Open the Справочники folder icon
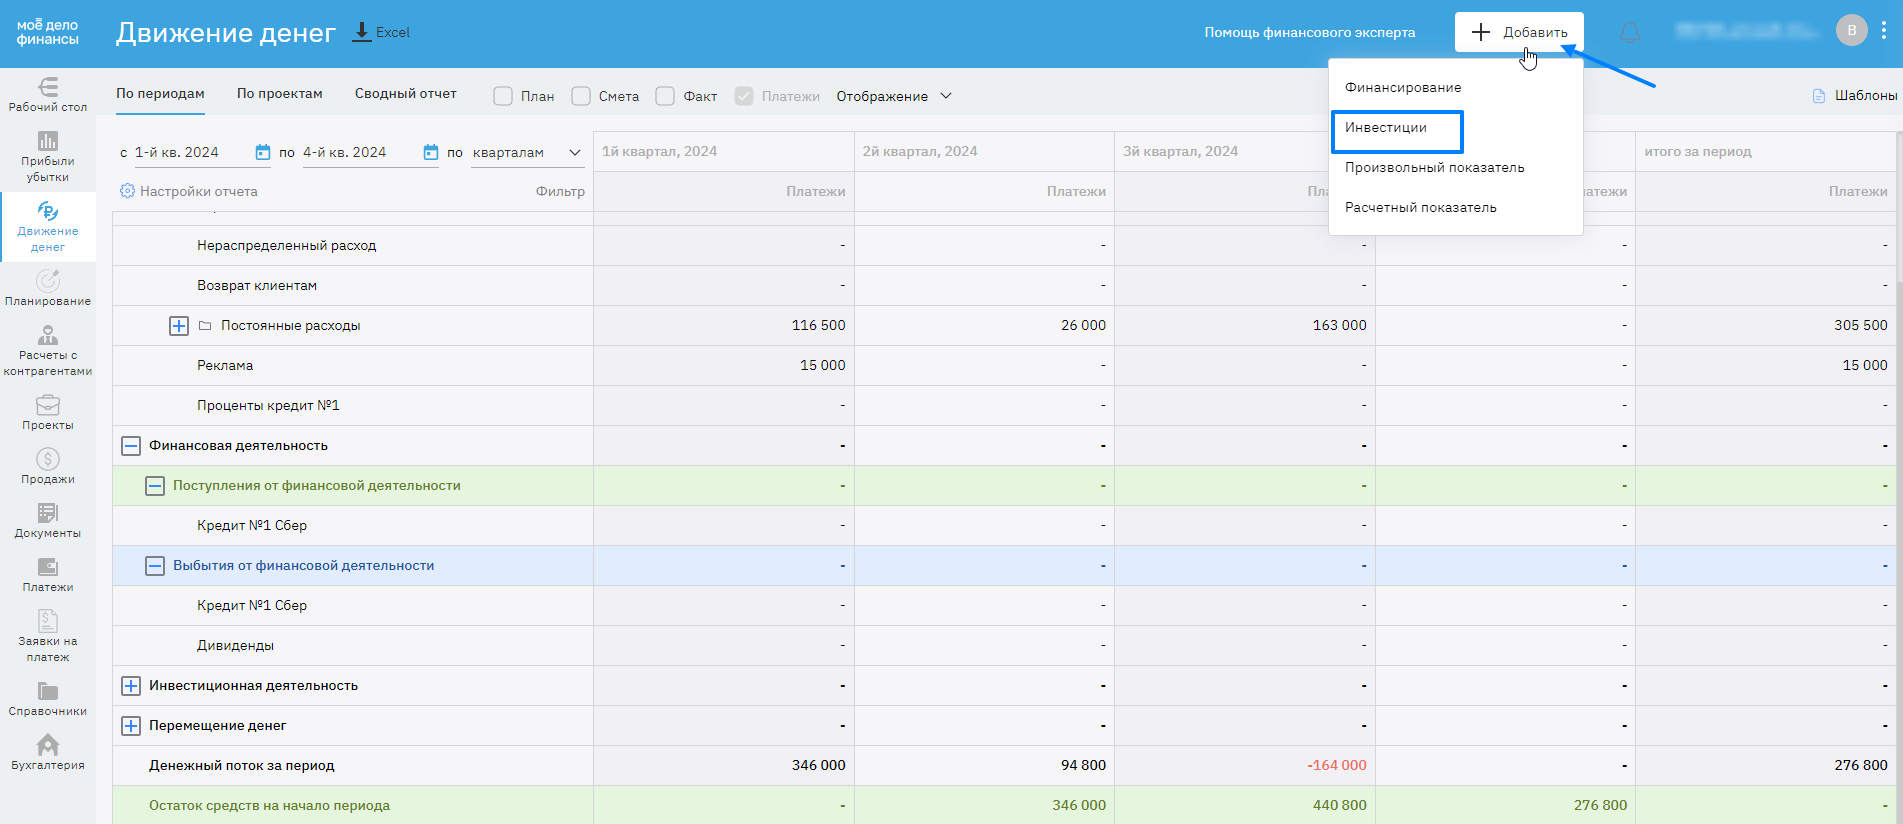This screenshot has height=824, width=1903. pyautogui.click(x=47, y=697)
